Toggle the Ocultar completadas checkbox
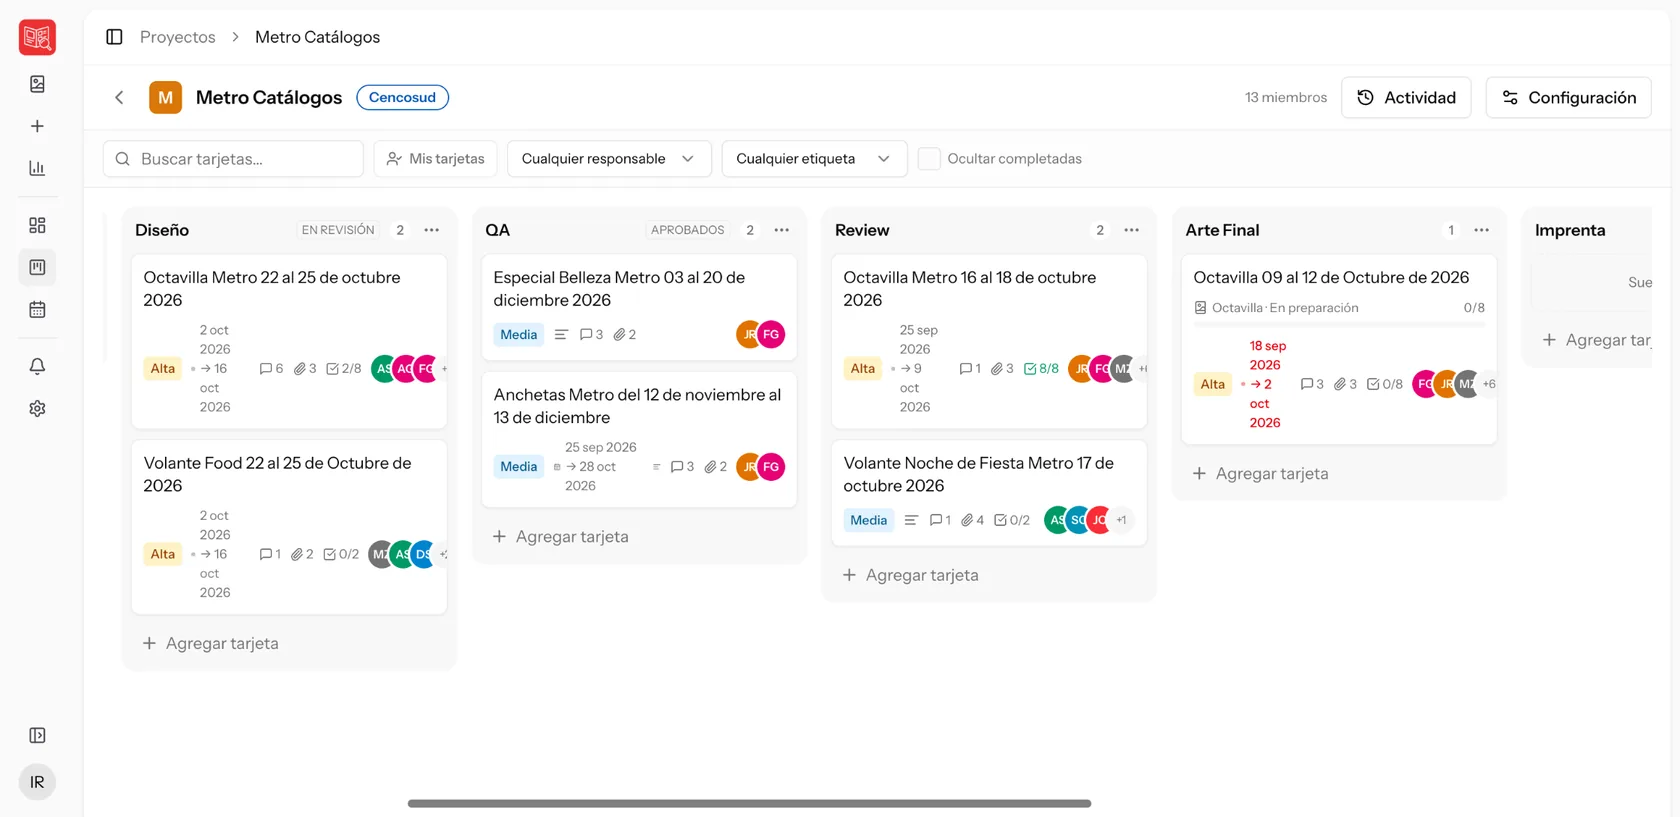 coord(929,159)
